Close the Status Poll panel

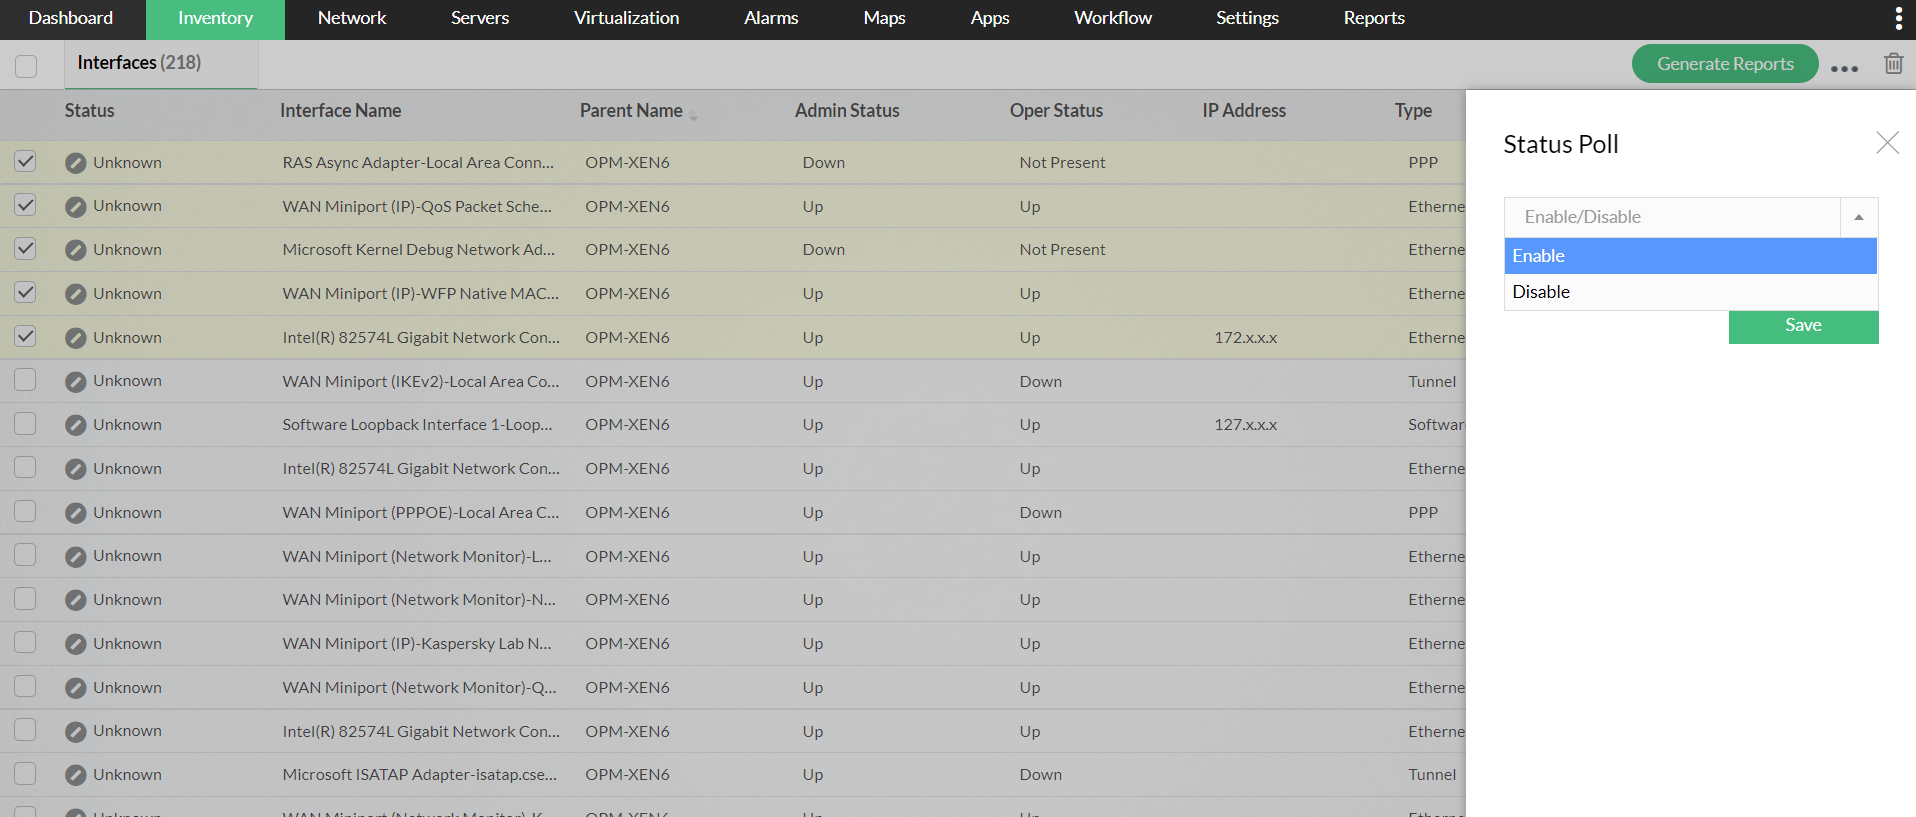pyautogui.click(x=1887, y=143)
